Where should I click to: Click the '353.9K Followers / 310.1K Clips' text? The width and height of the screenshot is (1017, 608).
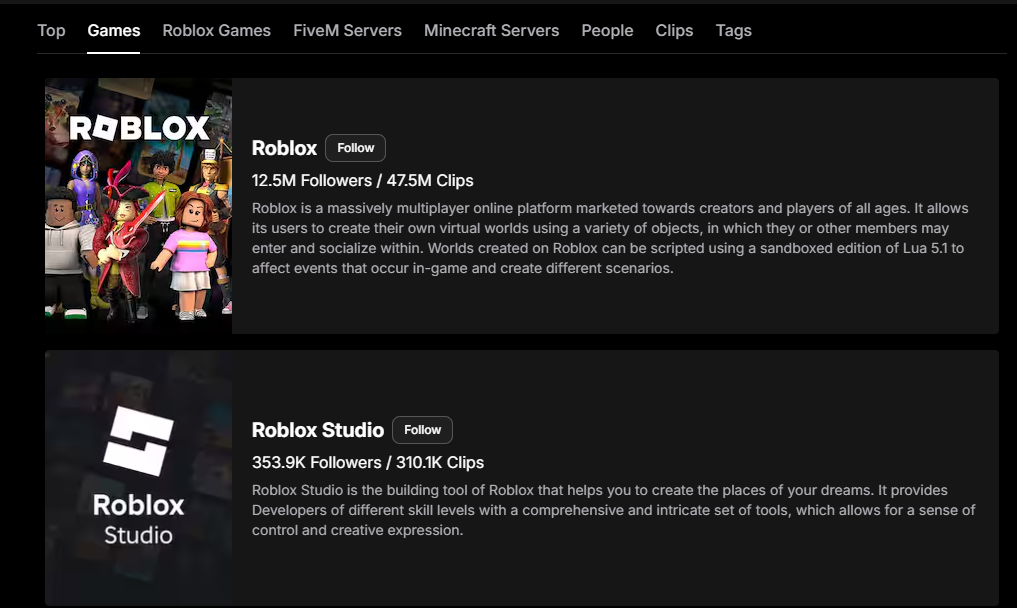[368, 462]
